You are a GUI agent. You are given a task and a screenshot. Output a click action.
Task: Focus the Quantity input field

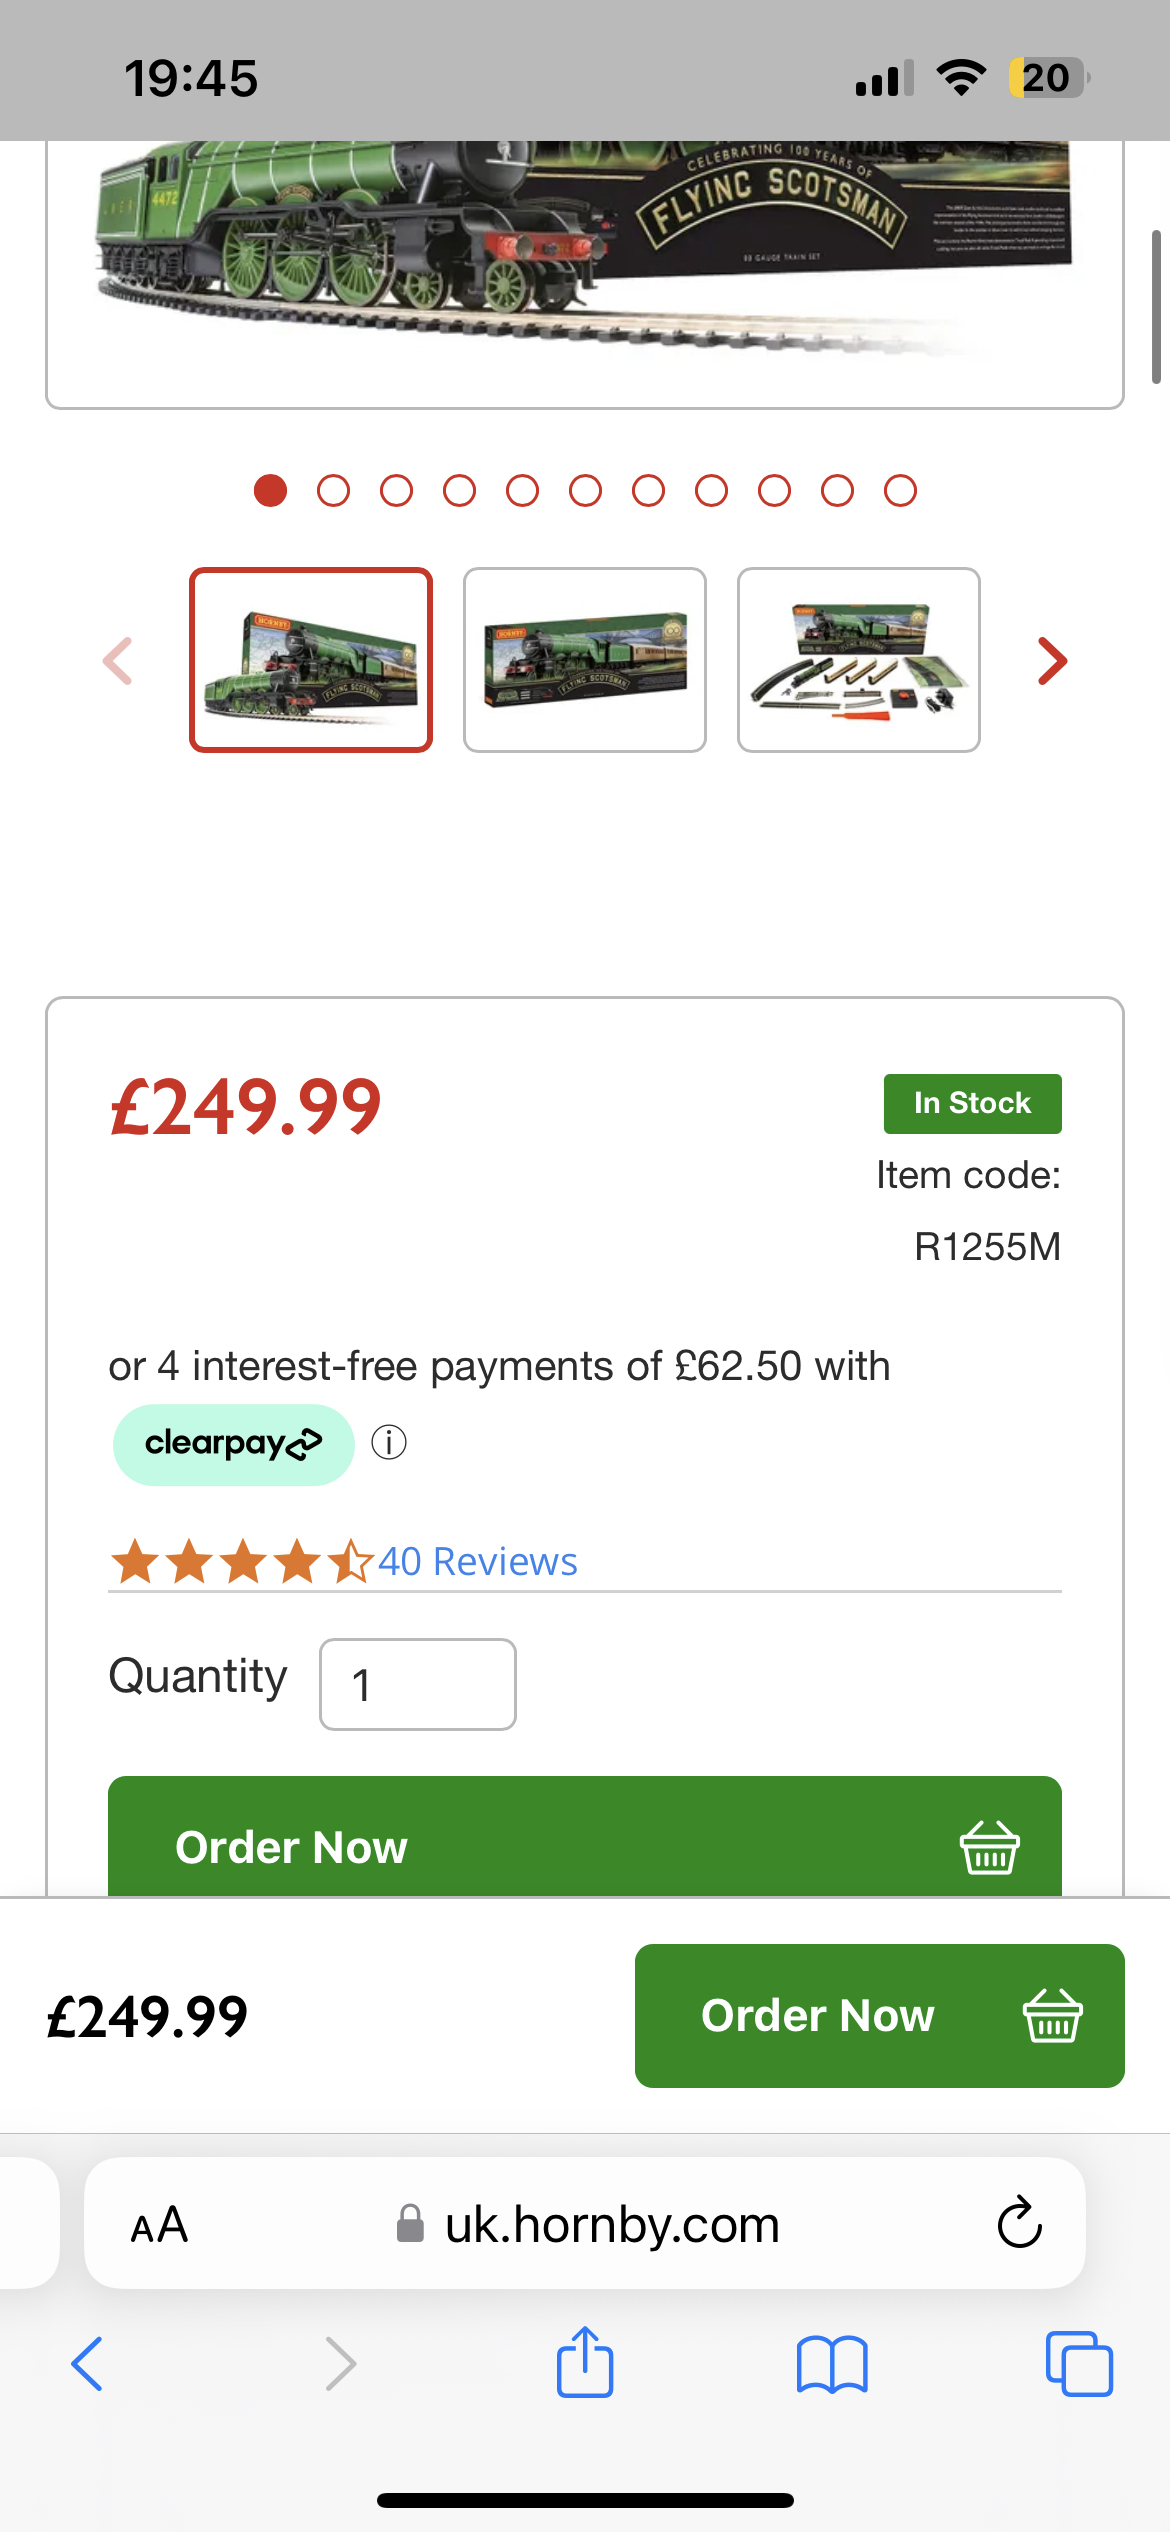[418, 1684]
